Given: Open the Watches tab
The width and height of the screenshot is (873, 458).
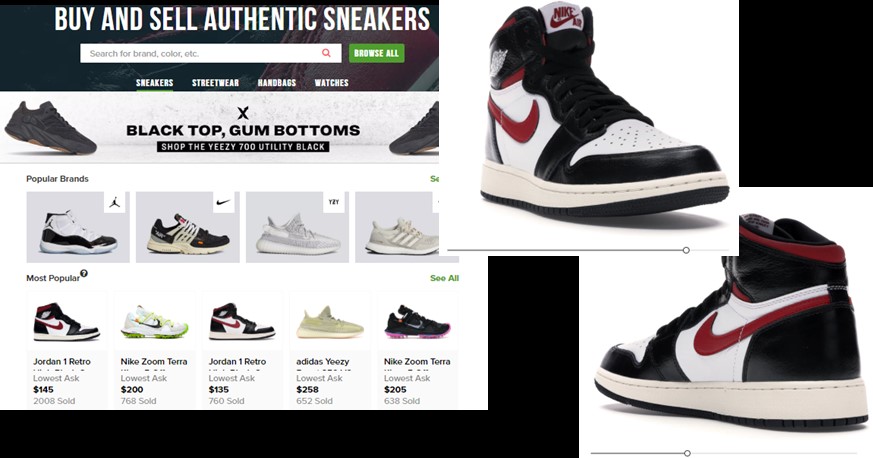Looking at the screenshot, I should coord(331,83).
